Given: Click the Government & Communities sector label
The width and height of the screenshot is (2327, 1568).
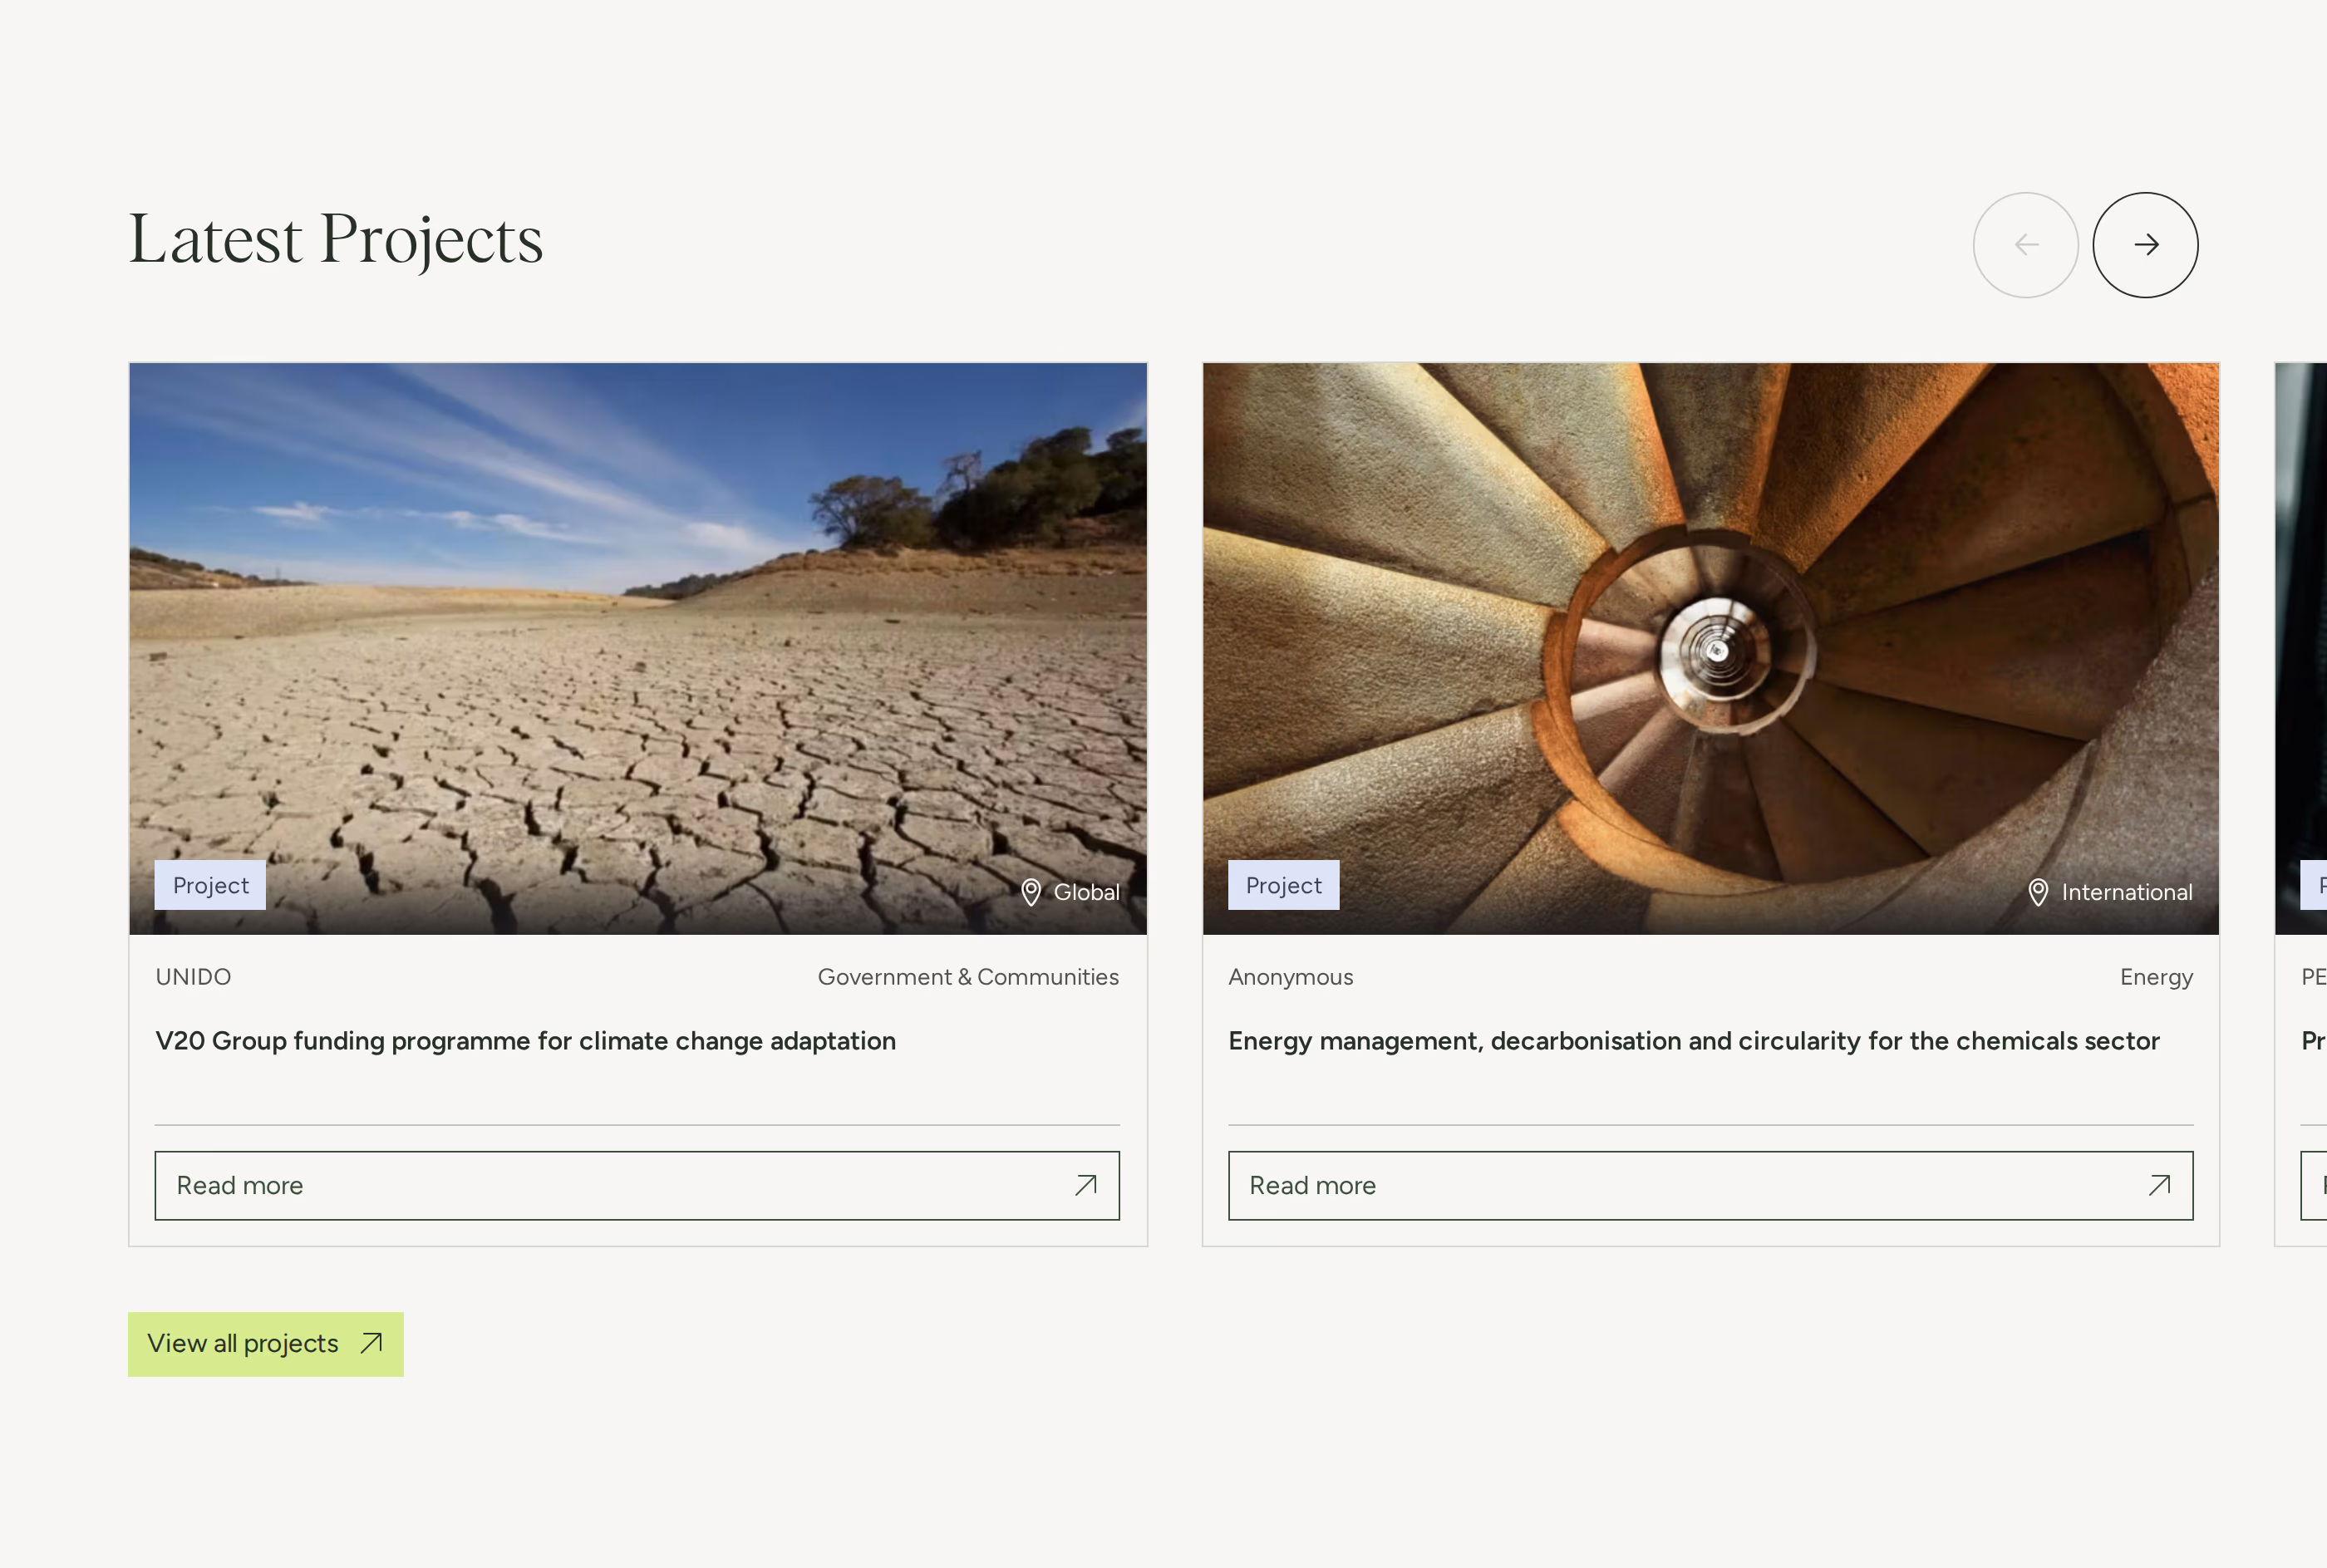Looking at the screenshot, I should (x=968, y=977).
